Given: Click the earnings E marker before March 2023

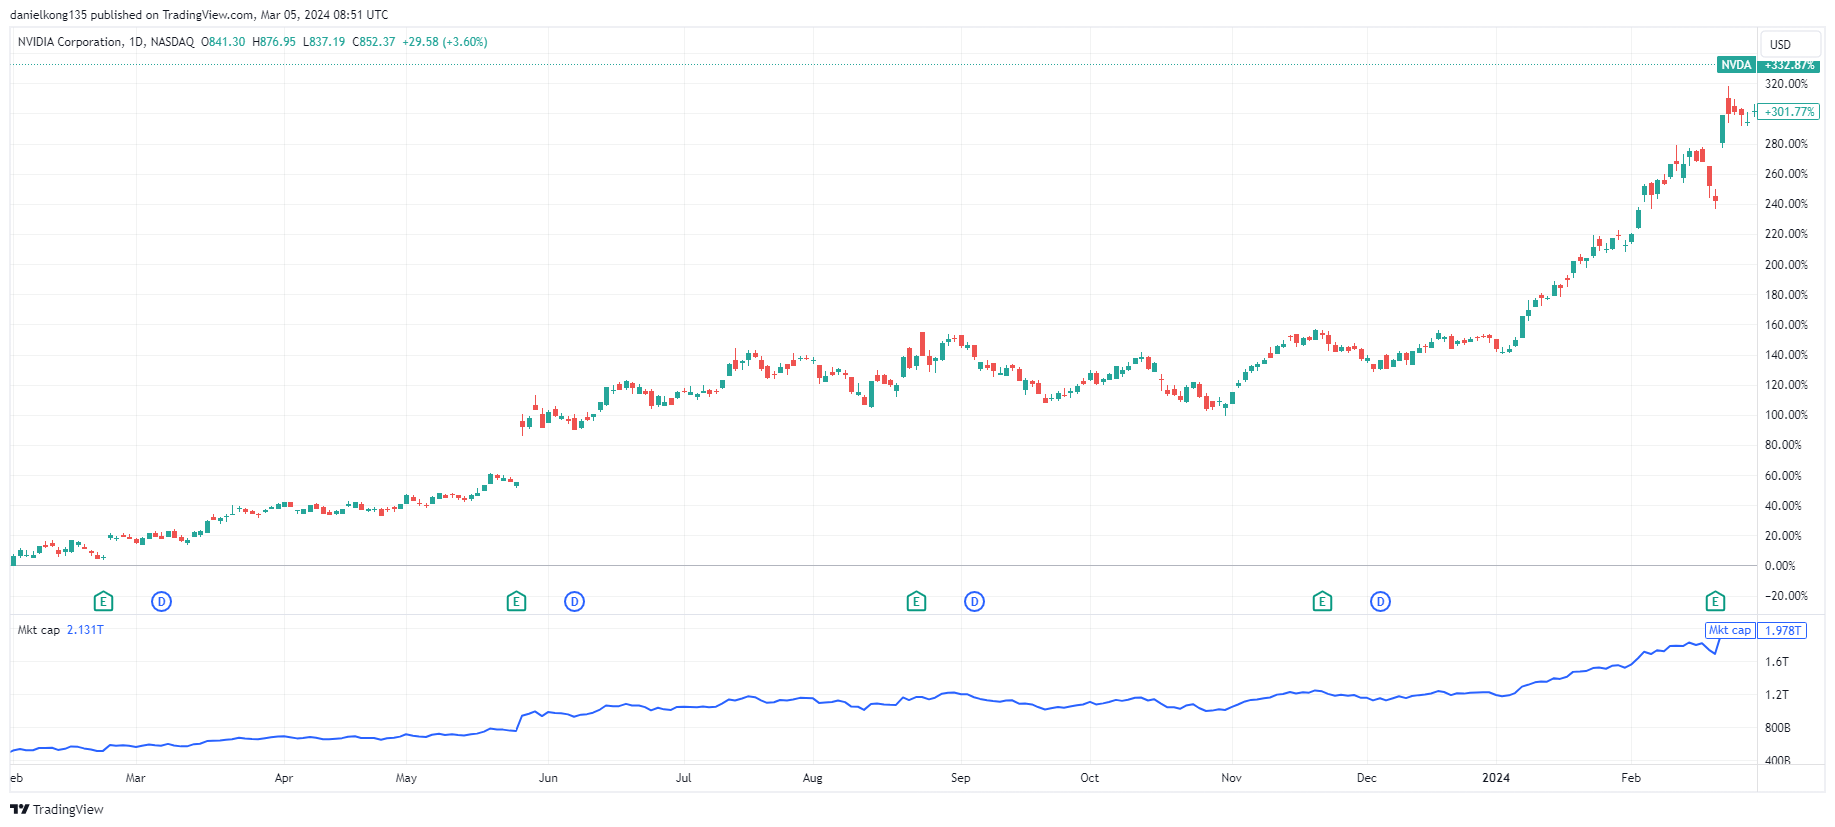Looking at the screenshot, I should 103,601.
